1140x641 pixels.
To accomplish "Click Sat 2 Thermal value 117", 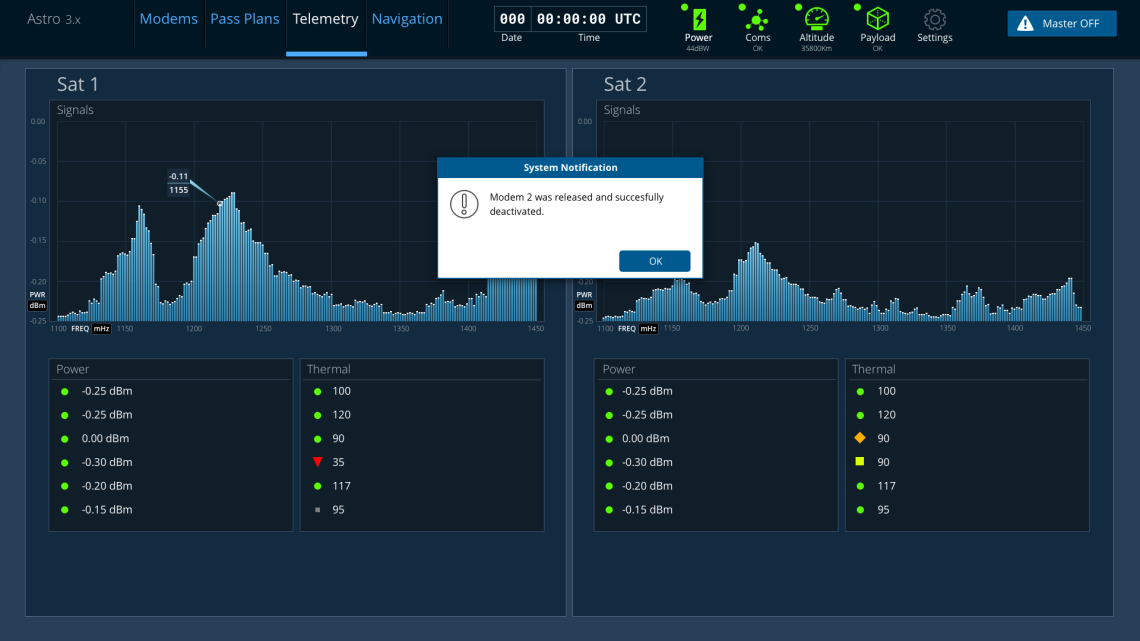I will pos(886,485).
